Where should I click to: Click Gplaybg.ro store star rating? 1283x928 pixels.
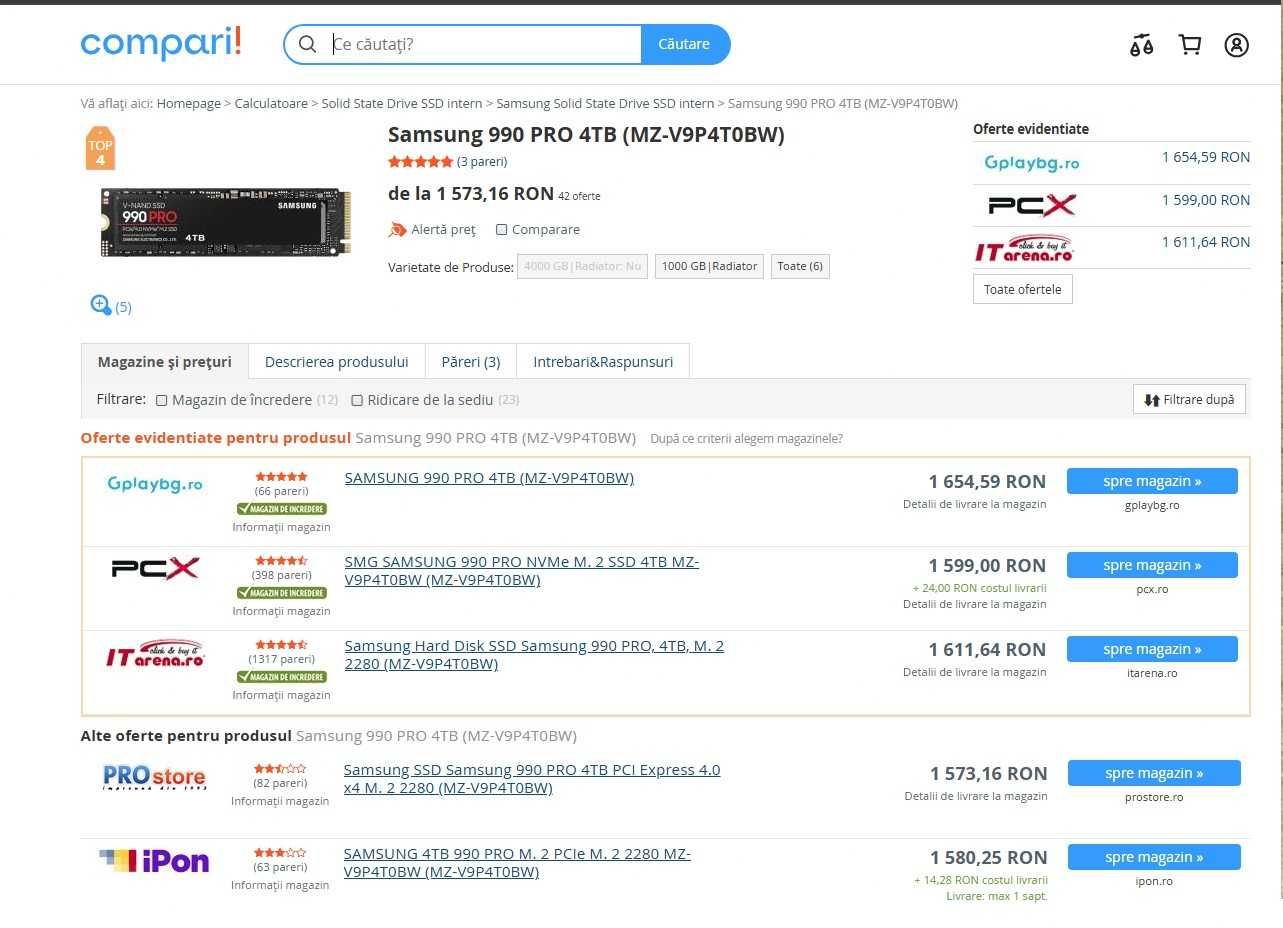point(281,477)
